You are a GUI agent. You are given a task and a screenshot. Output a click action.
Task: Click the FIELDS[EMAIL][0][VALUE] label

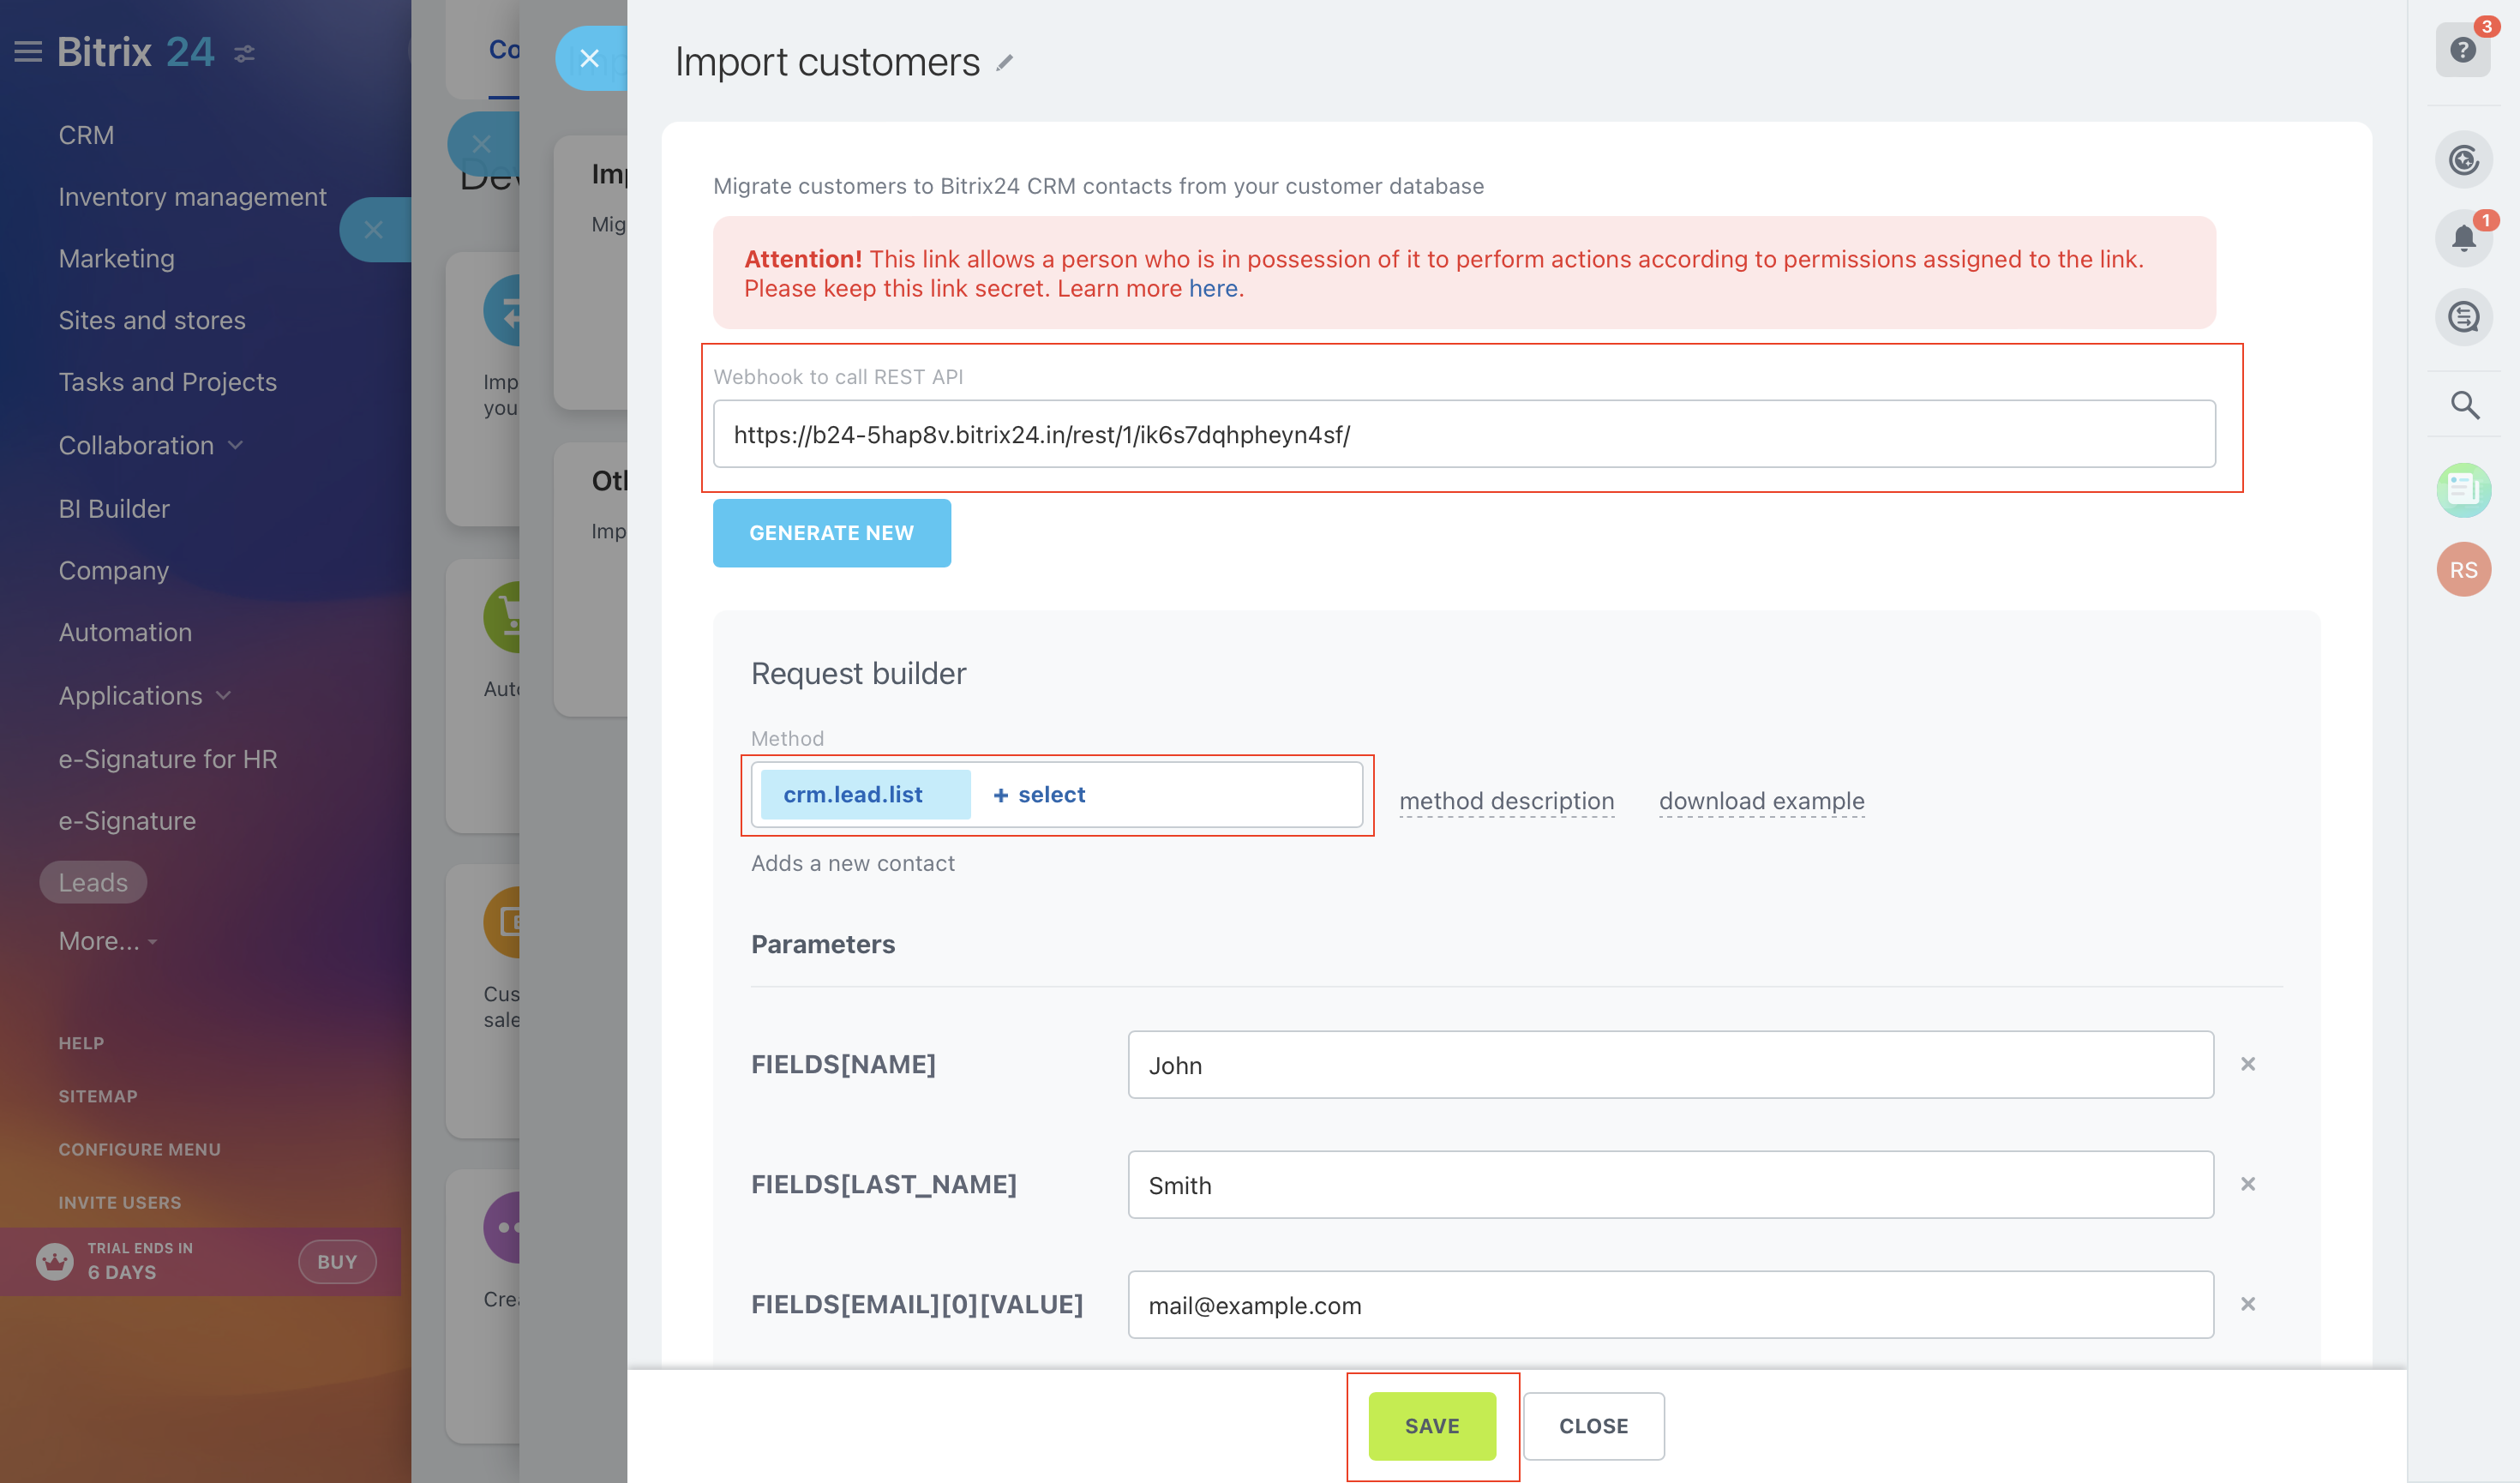917,1304
